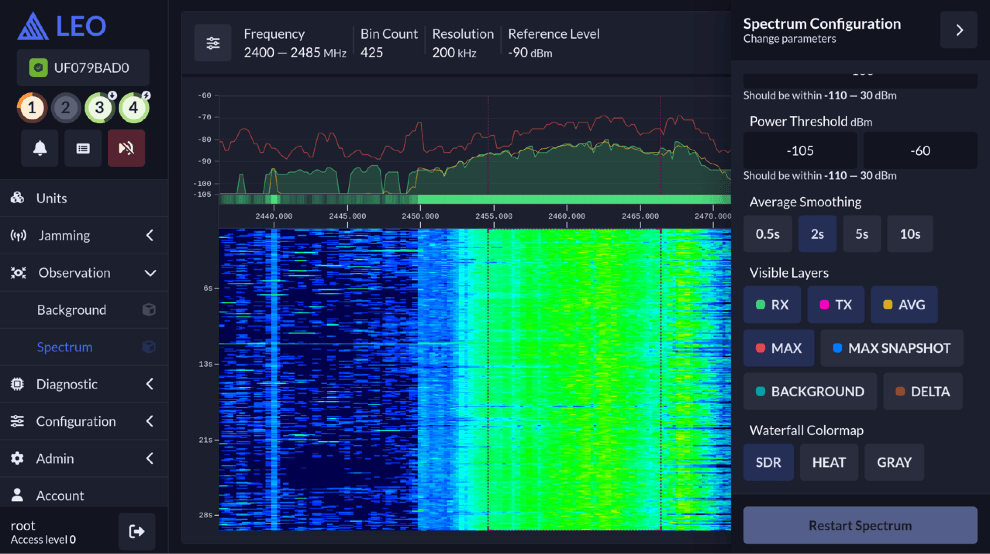Click the green shield icon beside UF079BAD0

pos(39,68)
